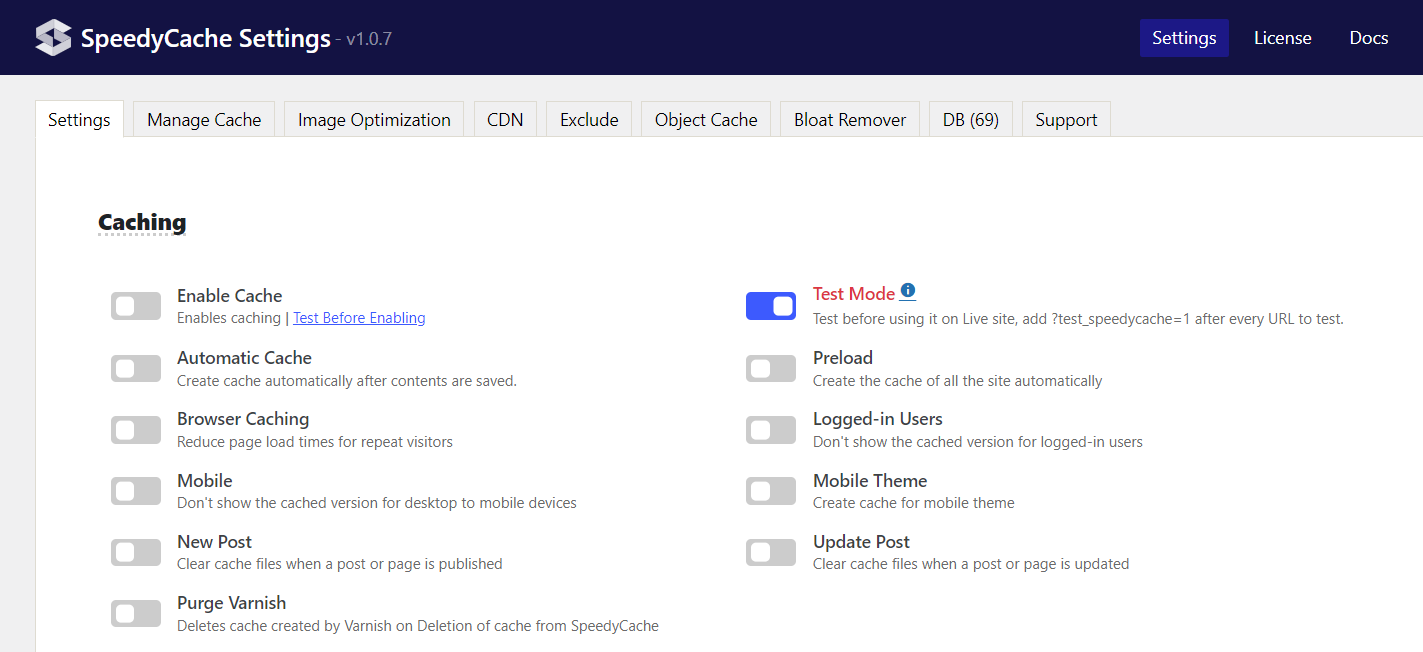
Task: Click 'Create the cache of all the site automatically'
Action: tap(958, 380)
